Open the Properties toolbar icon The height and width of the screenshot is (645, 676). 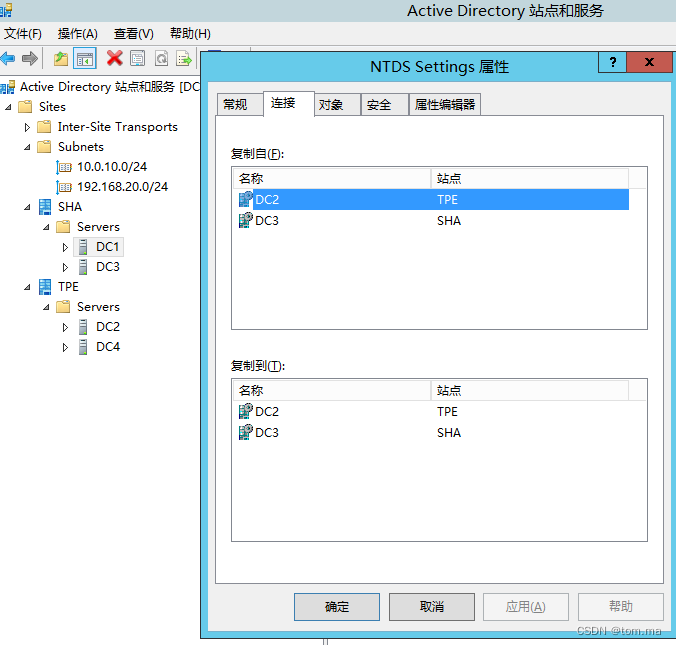(x=138, y=58)
